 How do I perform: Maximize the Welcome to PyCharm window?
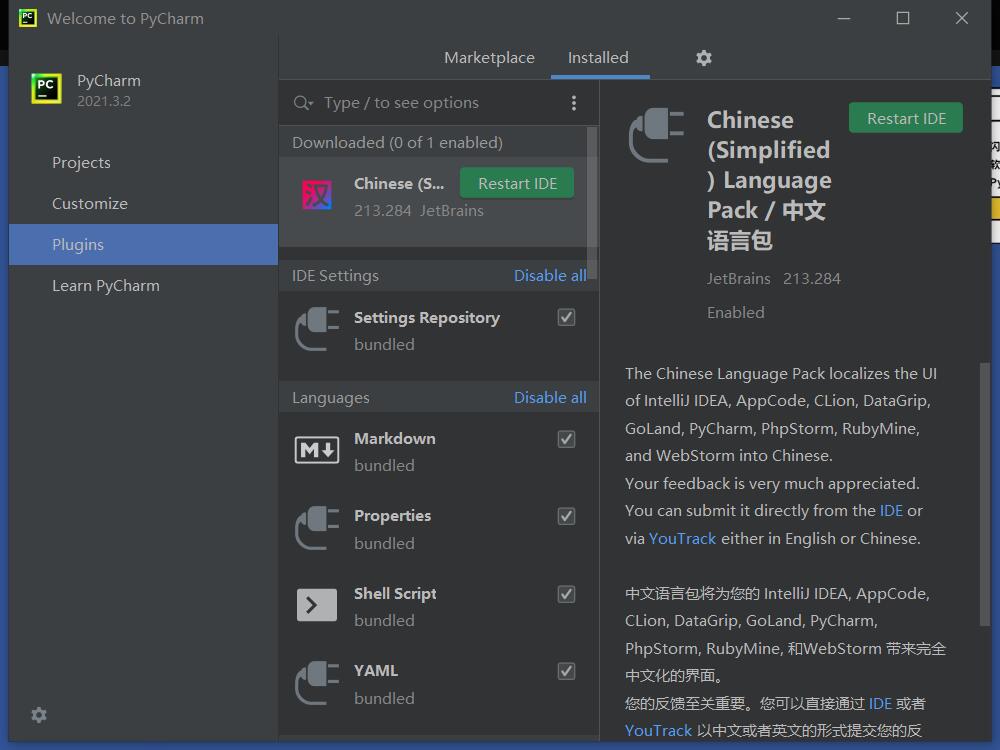(x=902, y=18)
